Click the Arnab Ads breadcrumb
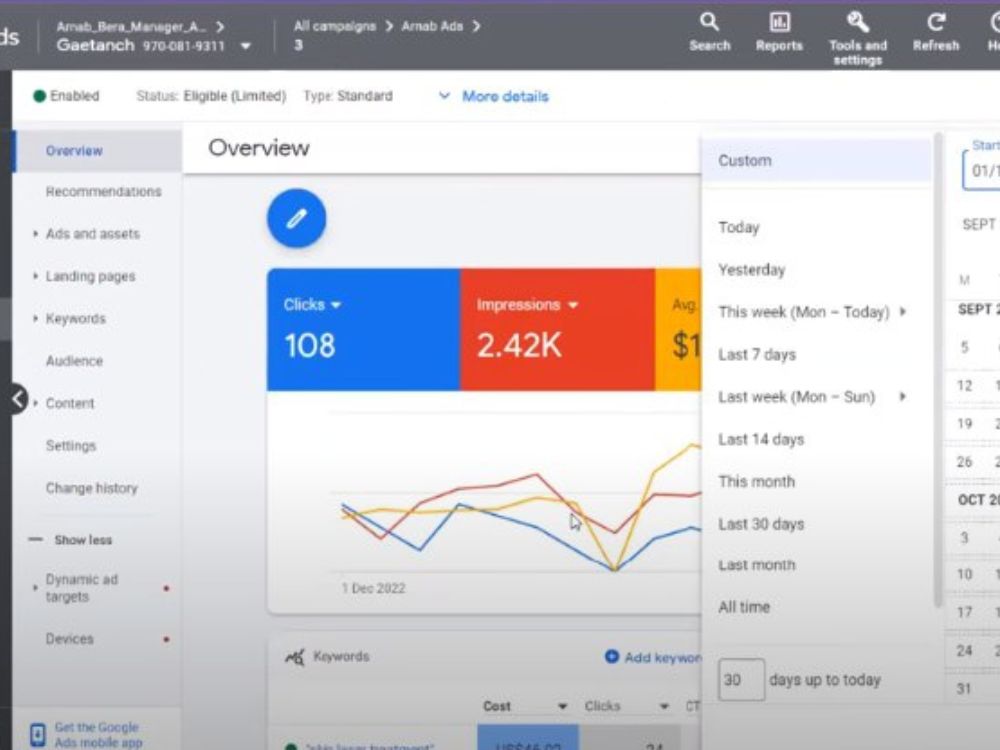Viewport: 1000px width, 750px height. click(432, 26)
